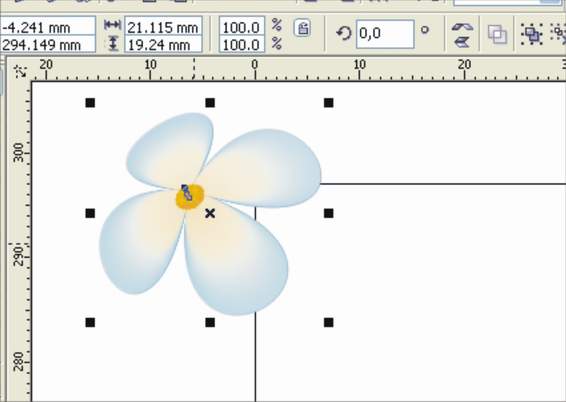566x402 pixels.
Task: Click the top-right selection handle
Action: tap(328, 103)
